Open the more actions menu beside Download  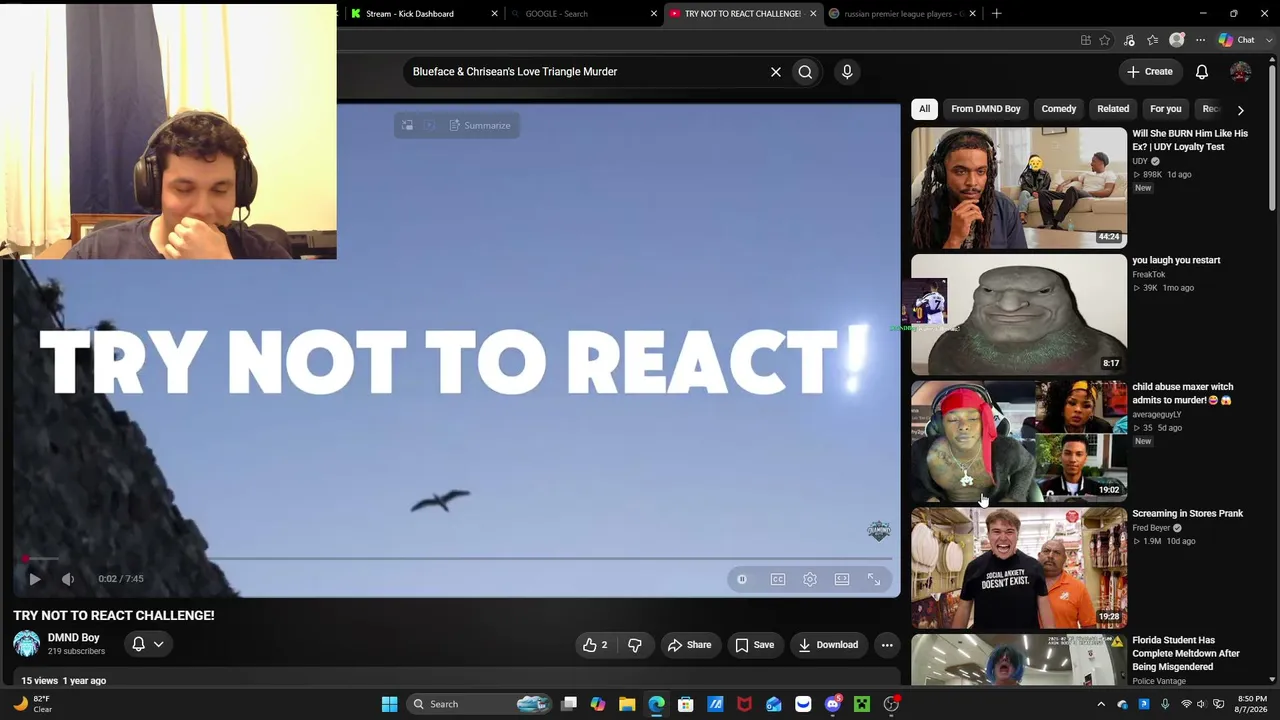(887, 645)
